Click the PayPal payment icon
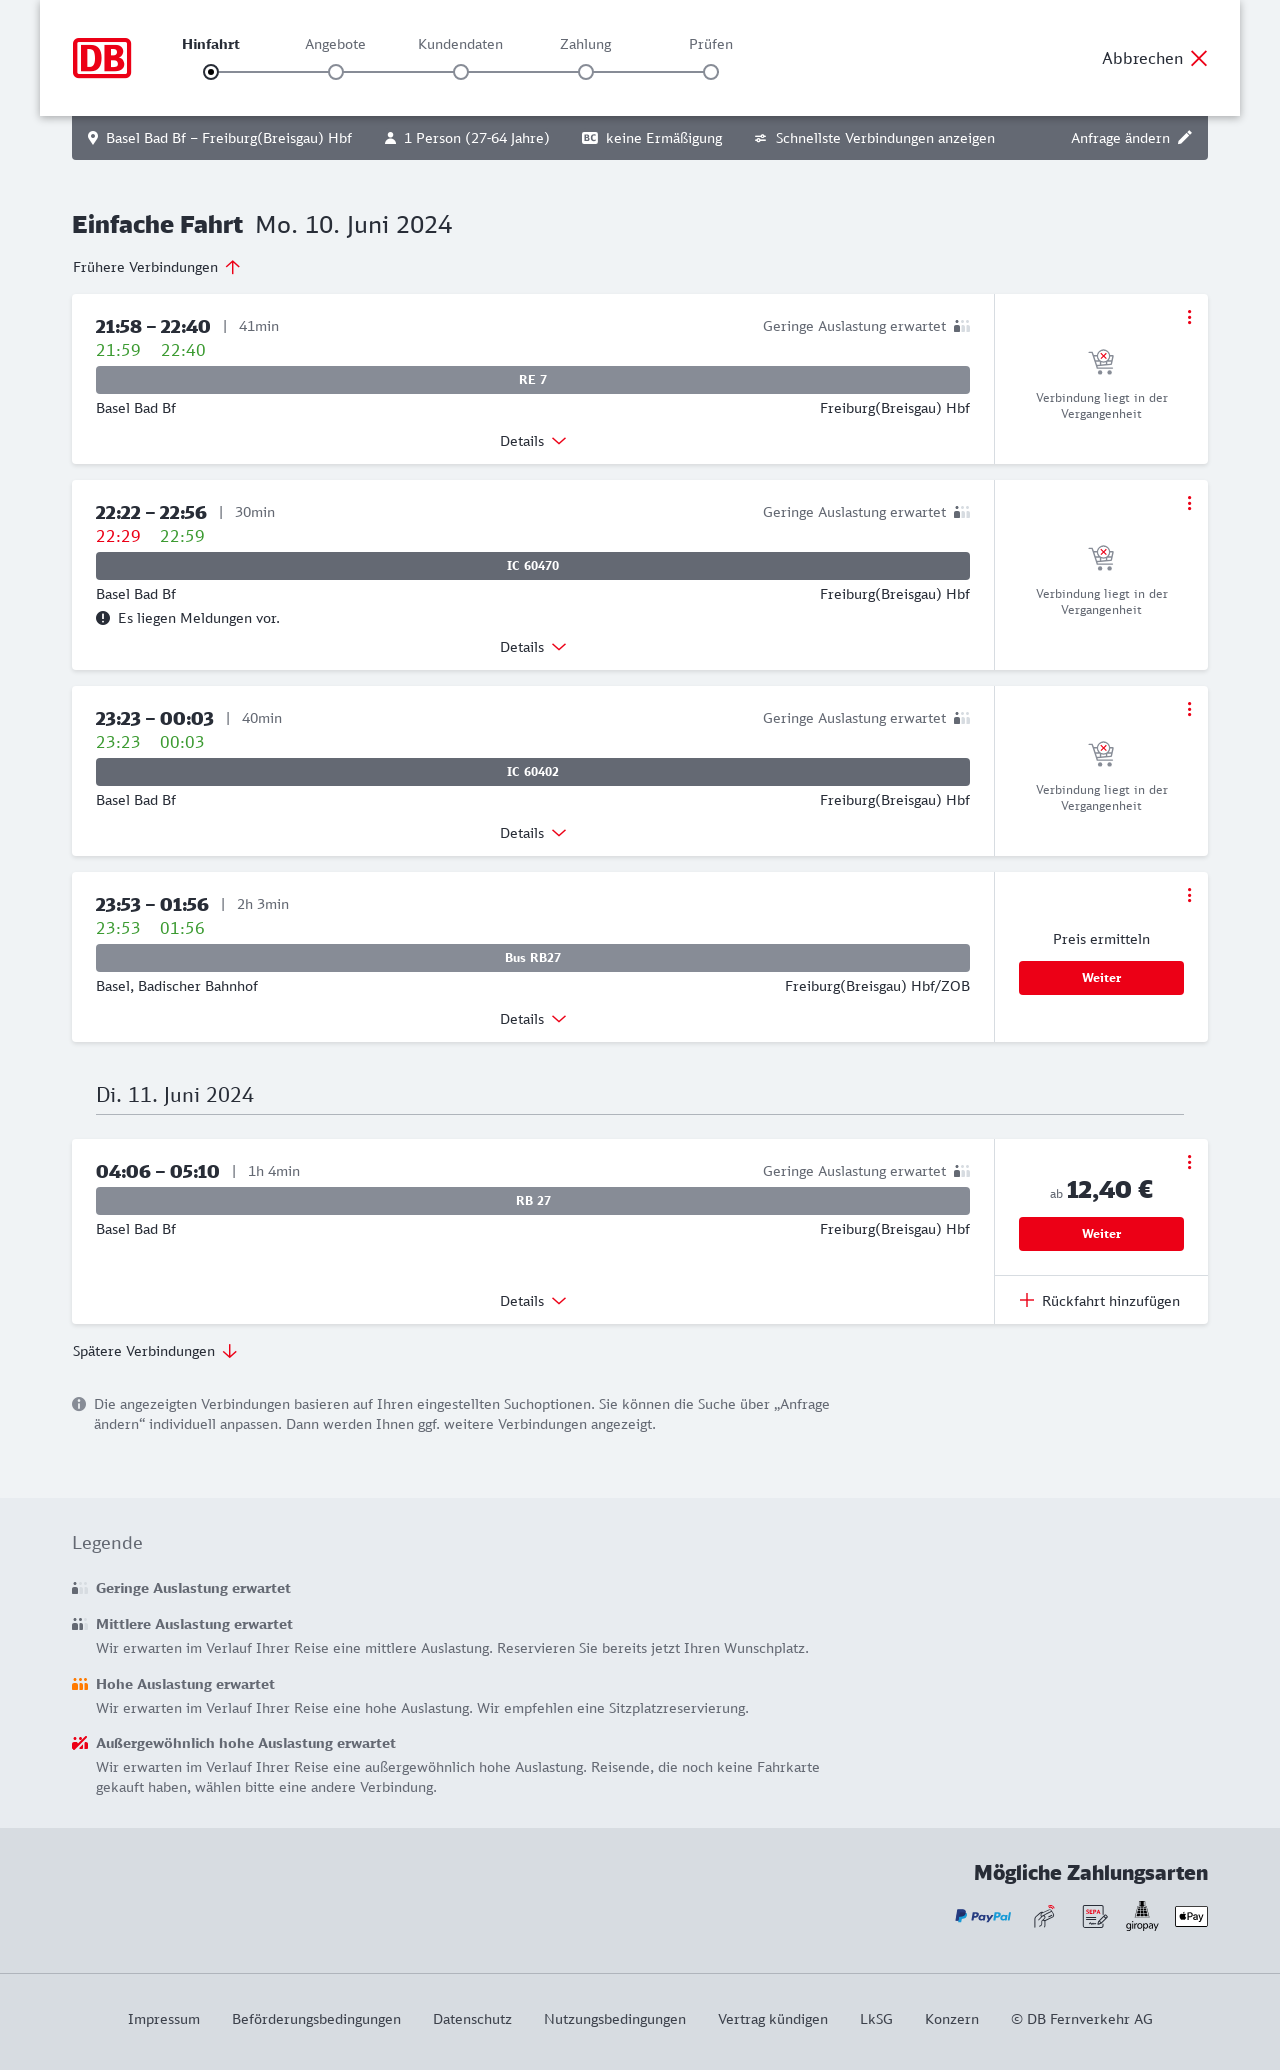The width and height of the screenshot is (1280, 2070). (x=983, y=1916)
